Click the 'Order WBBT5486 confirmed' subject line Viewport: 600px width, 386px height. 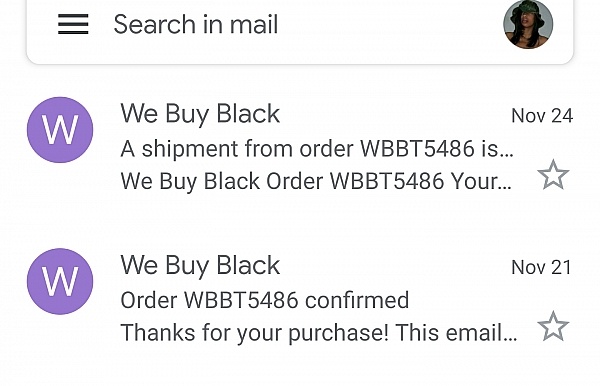point(265,300)
